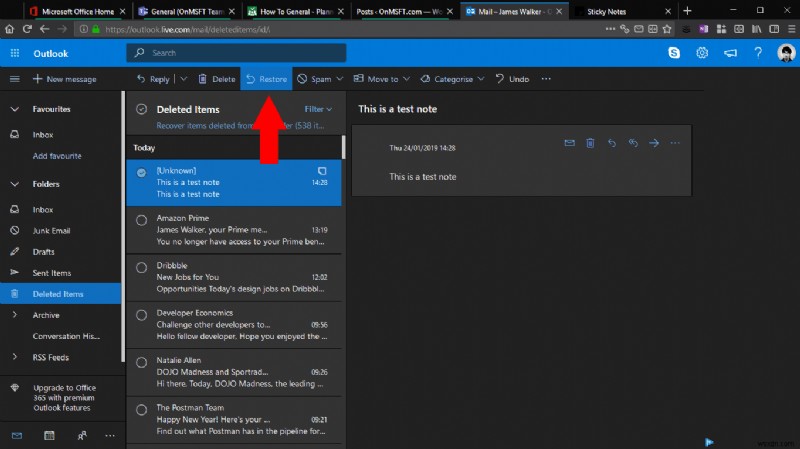Viewport: 800px width, 449px height.
Task: Click the Add favourite link
Action: point(57,156)
